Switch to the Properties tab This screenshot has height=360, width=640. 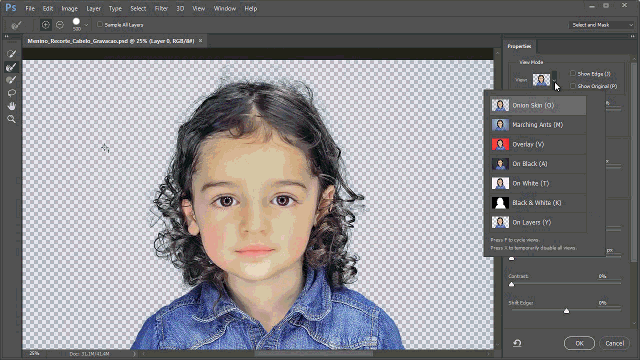pos(519,46)
